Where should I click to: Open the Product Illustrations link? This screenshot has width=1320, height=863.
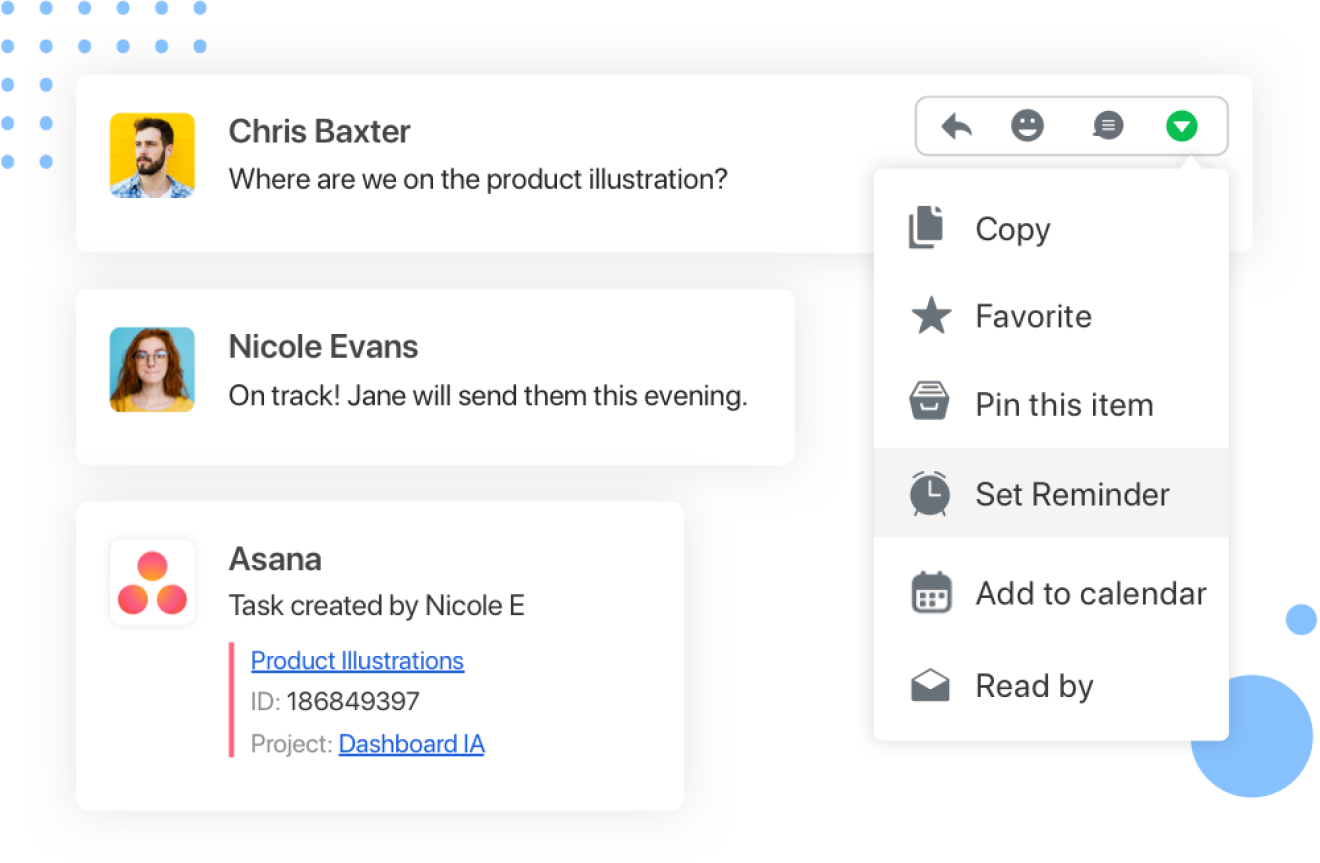(357, 660)
